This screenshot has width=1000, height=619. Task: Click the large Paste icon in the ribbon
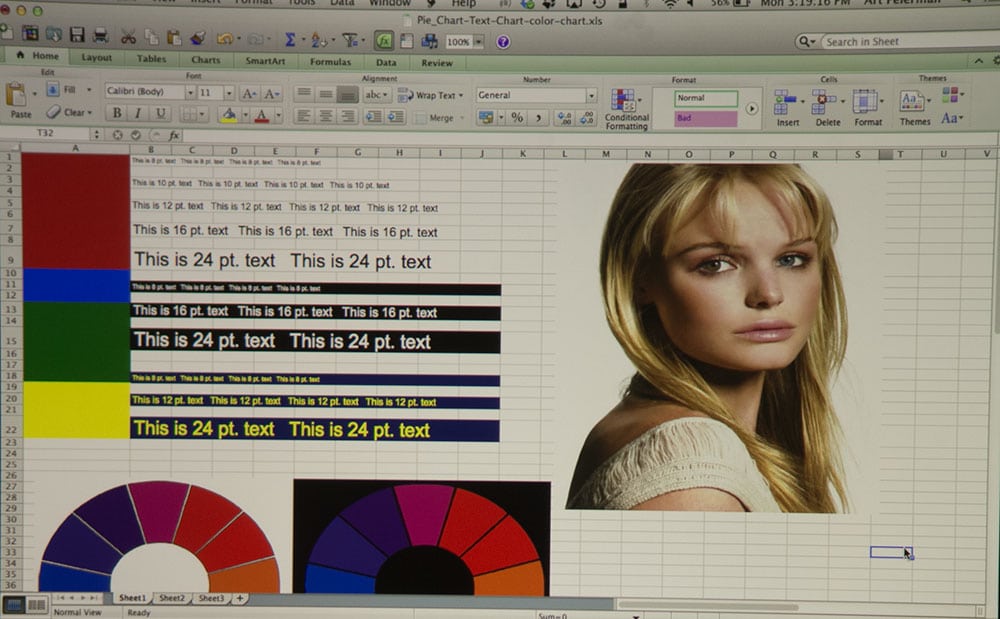pos(17,96)
